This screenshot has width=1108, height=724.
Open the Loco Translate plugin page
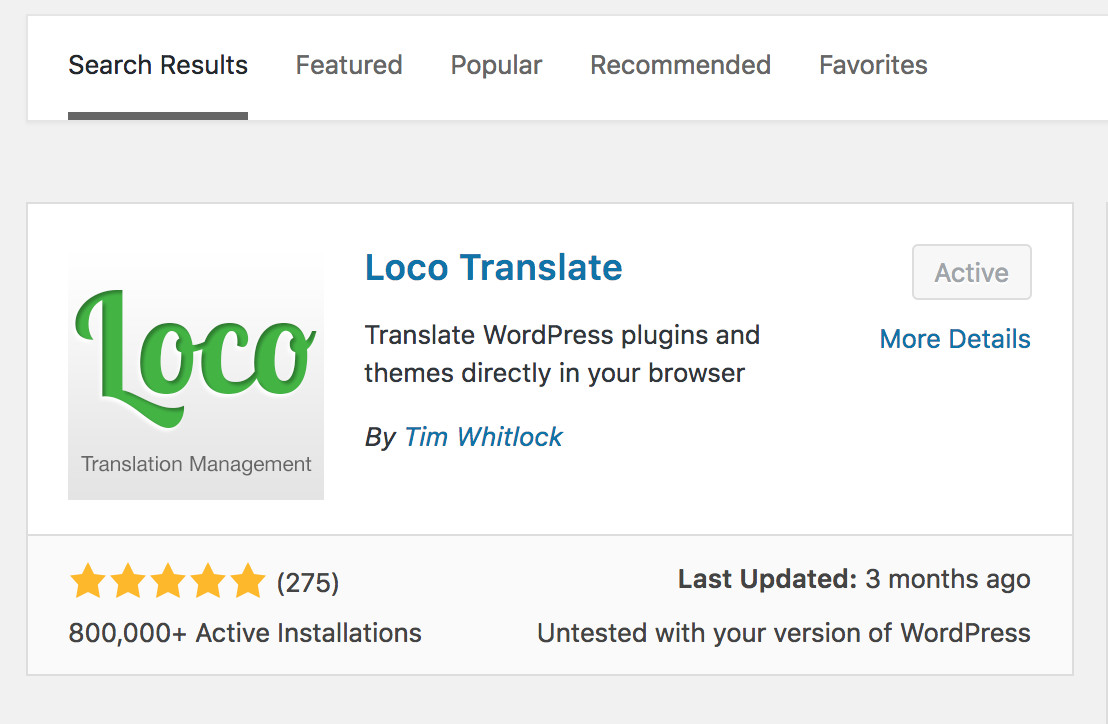492,267
